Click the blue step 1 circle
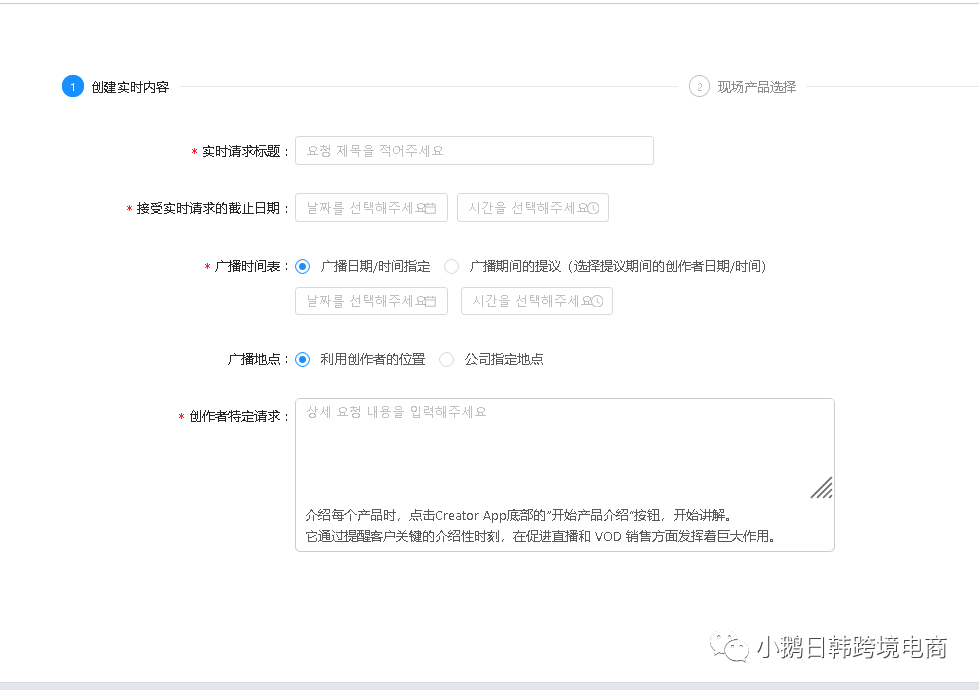Screen dimensions: 979x690 (x=72, y=87)
